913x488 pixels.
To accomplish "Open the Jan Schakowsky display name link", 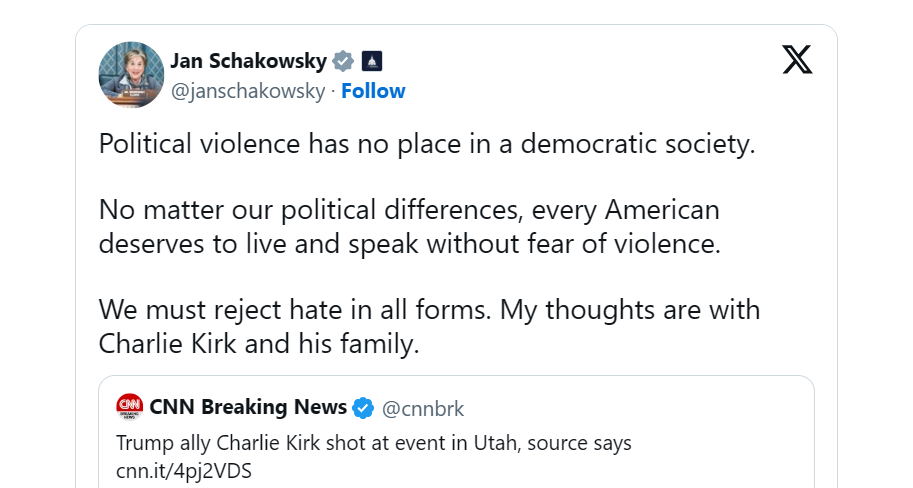I will [248, 61].
